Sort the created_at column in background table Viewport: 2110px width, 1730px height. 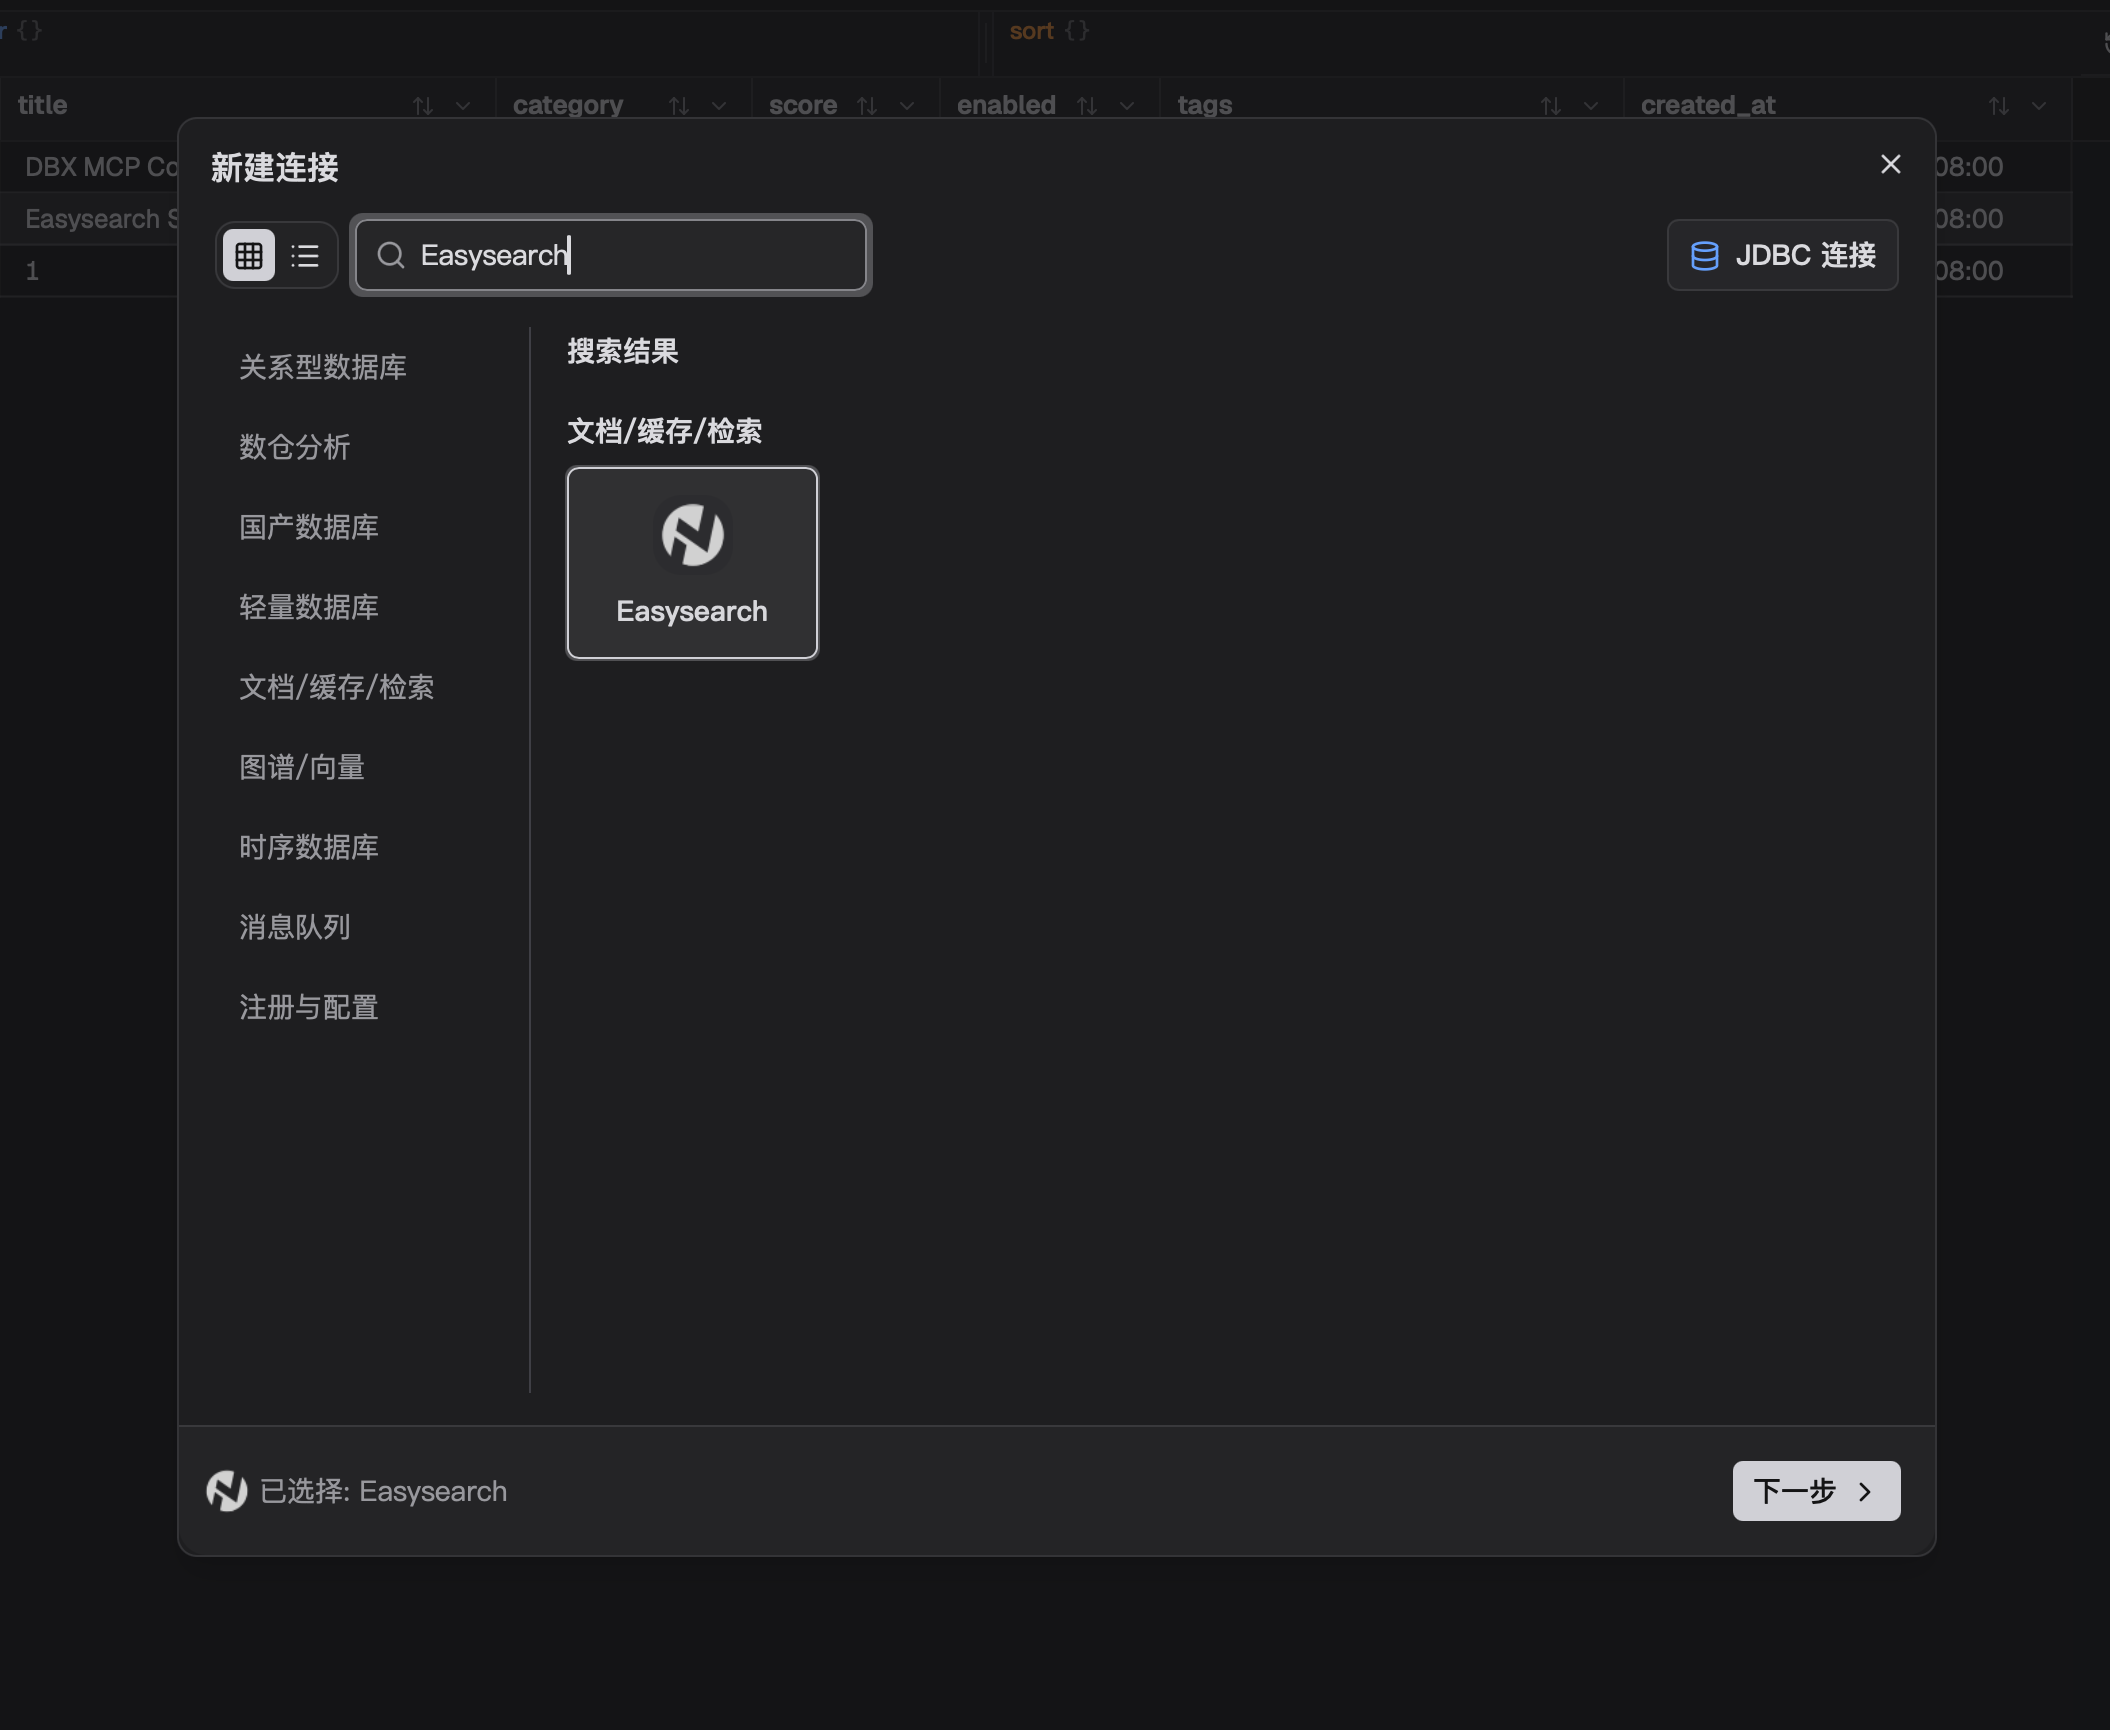click(x=1999, y=105)
